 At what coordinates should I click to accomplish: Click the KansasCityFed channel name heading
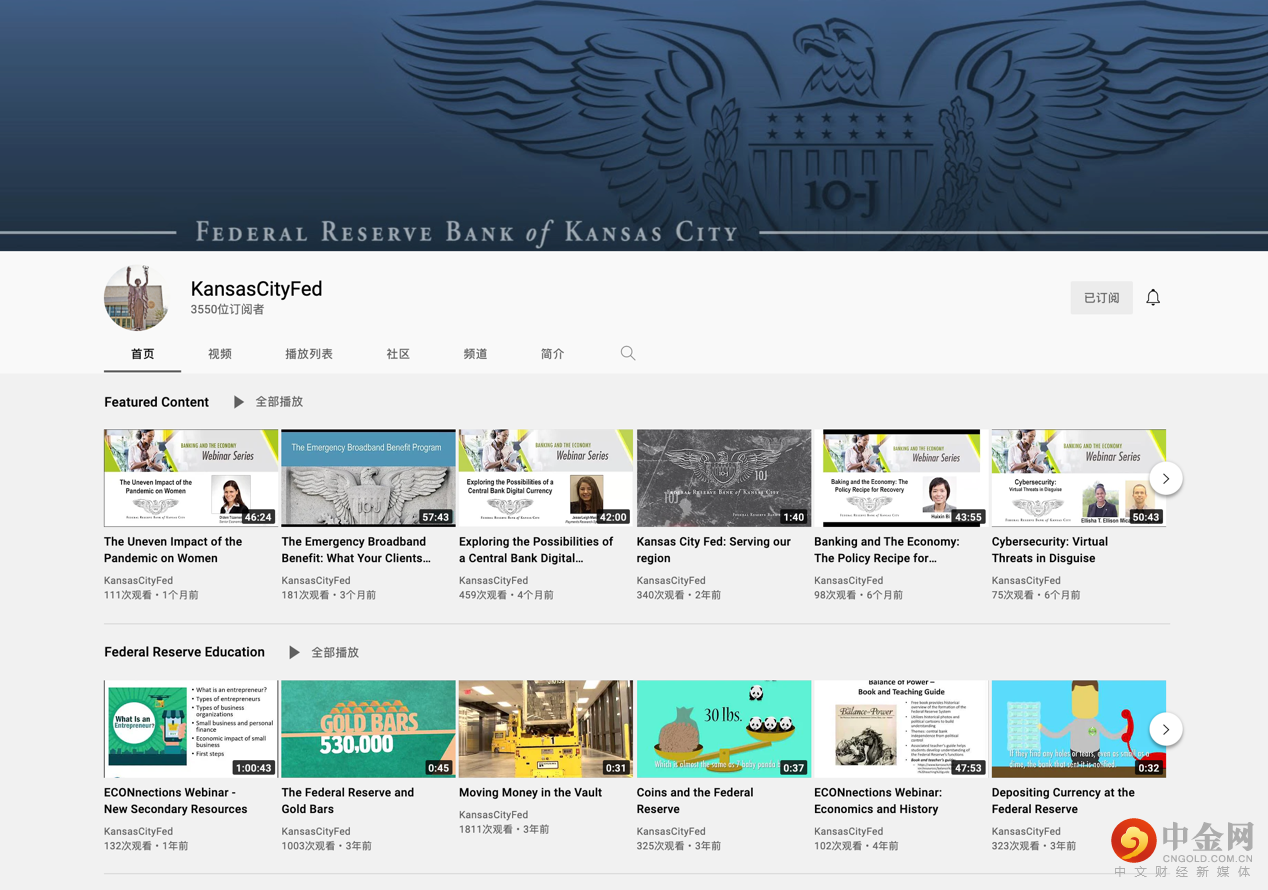click(x=257, y=288)
